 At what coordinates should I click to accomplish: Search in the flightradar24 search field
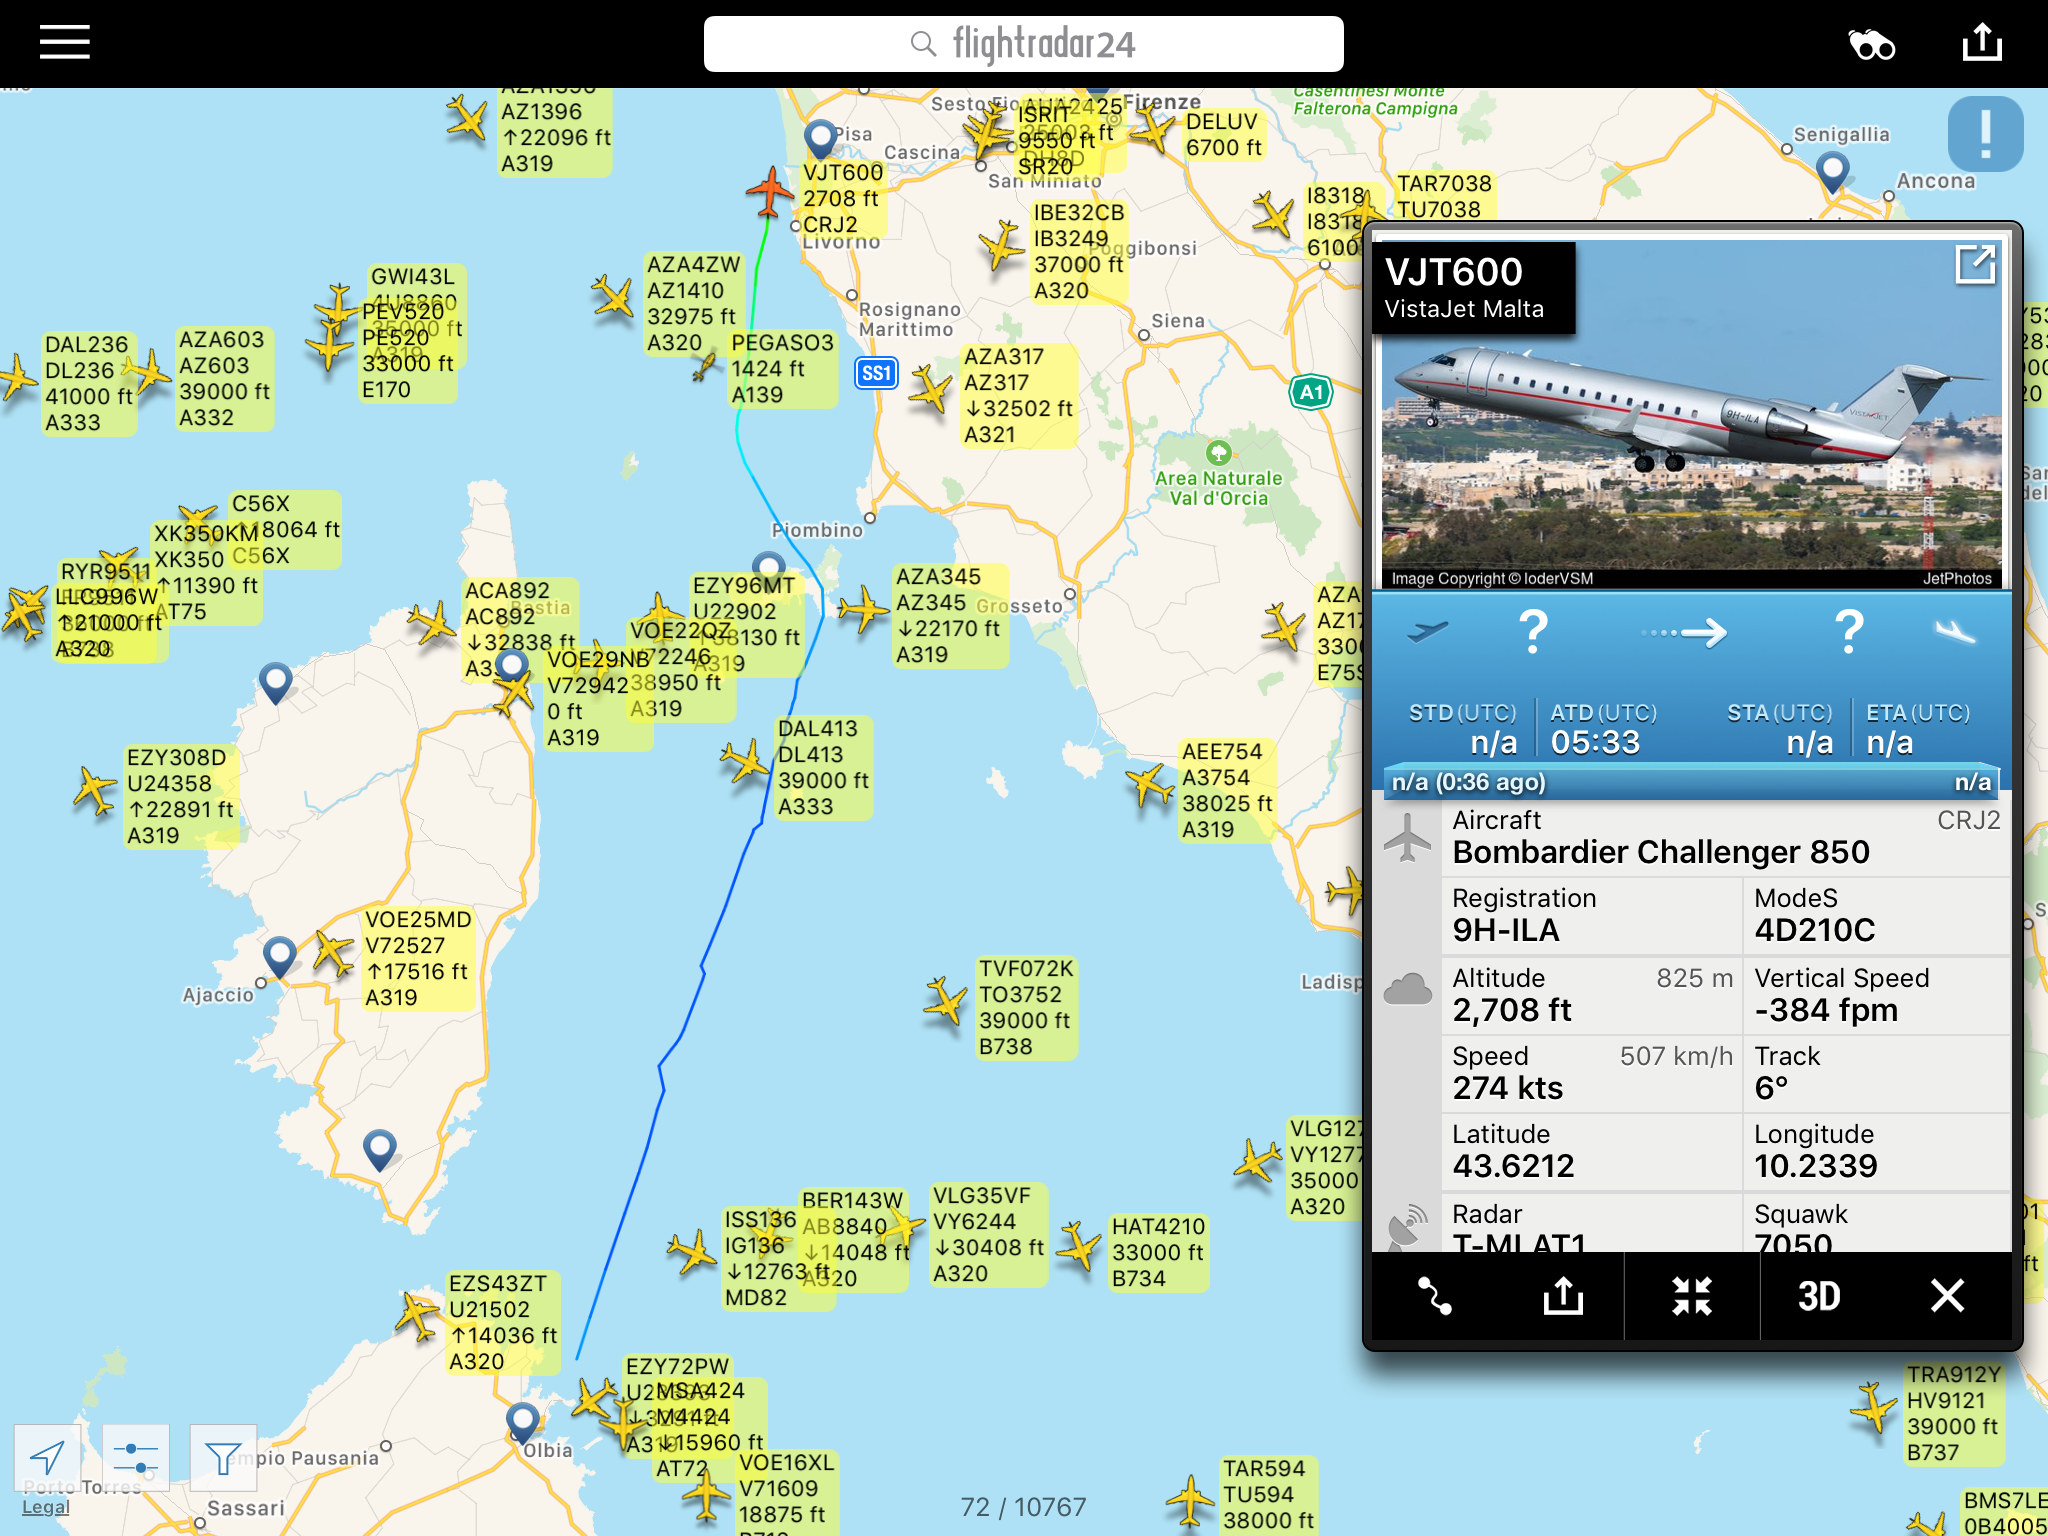pos(1023,44)
